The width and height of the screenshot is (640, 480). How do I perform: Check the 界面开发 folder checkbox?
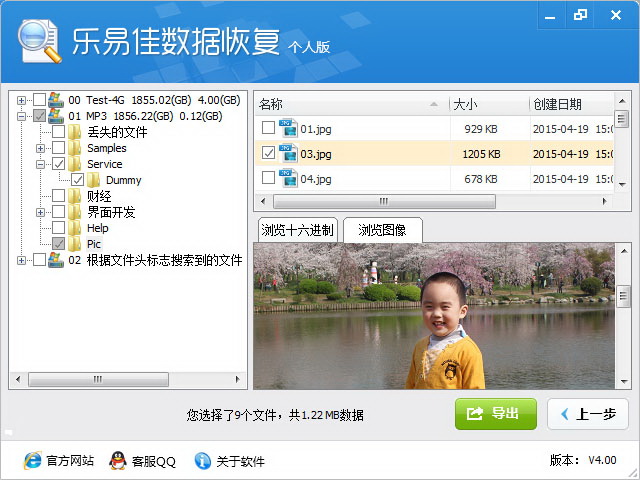tap(58, 212)
